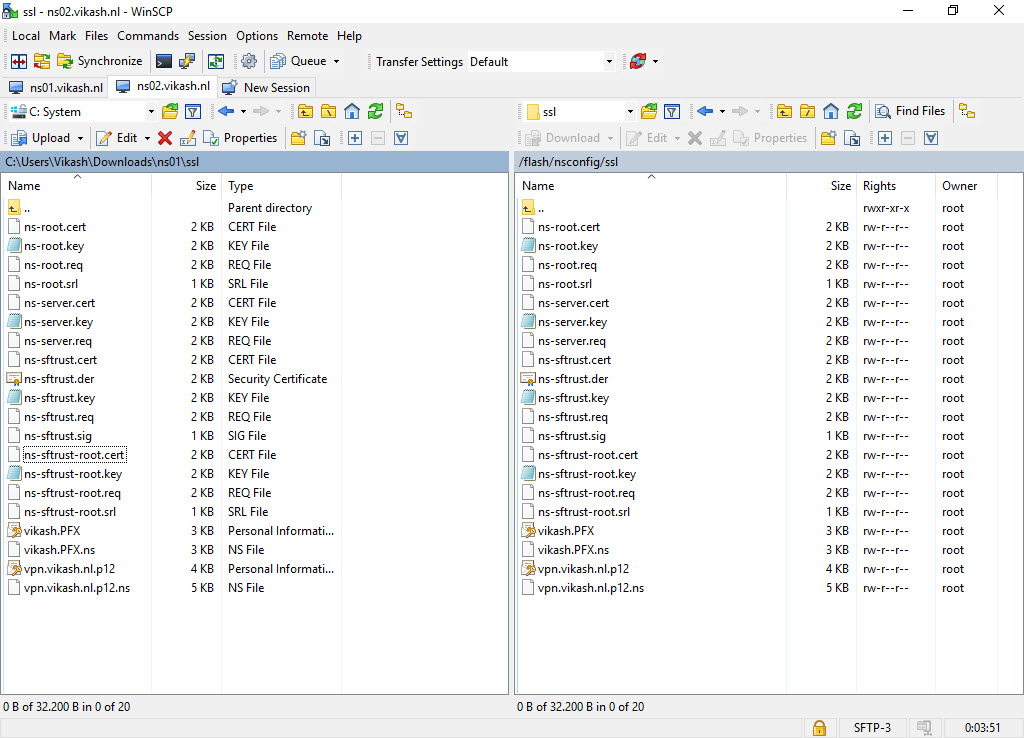
Task: Open directory icon in local panel toolbar
Action: [x=170, y=112]
